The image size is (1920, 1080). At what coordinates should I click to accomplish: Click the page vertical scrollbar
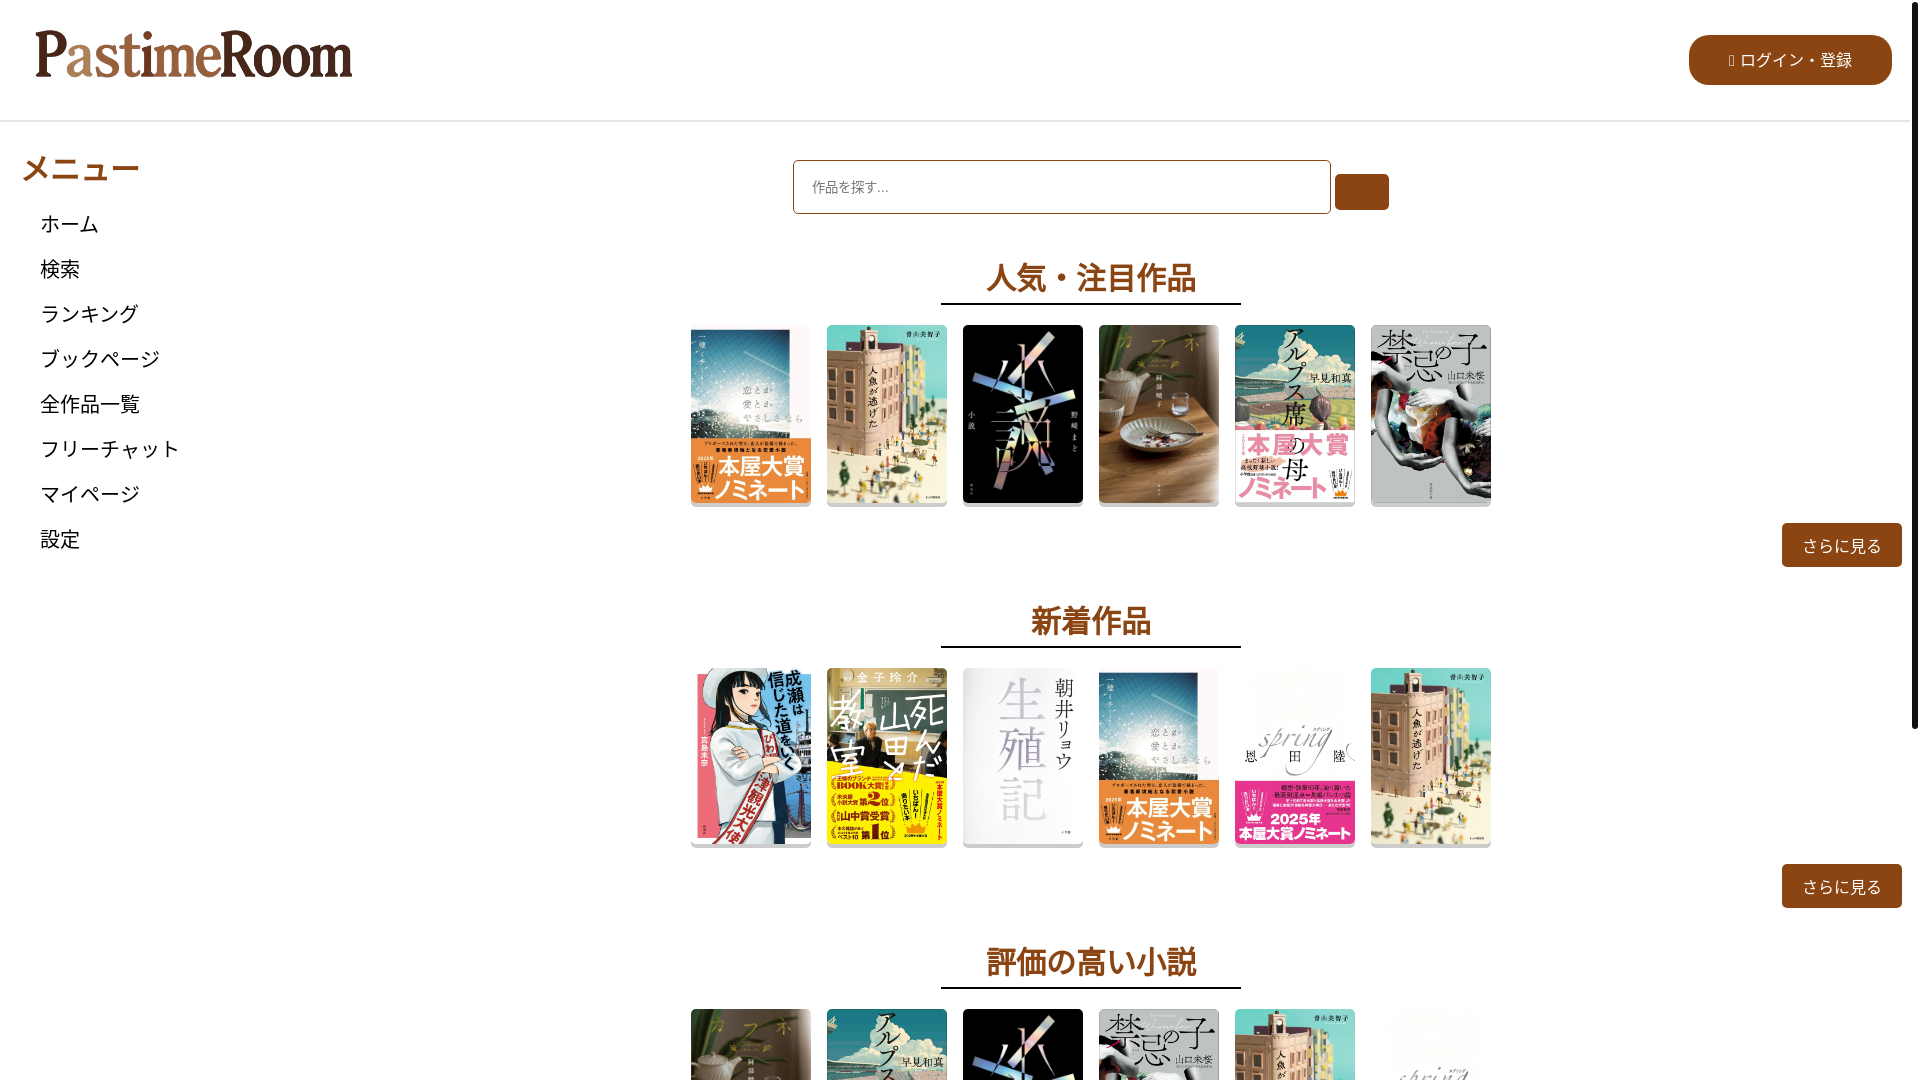[x=1914, y=365]
